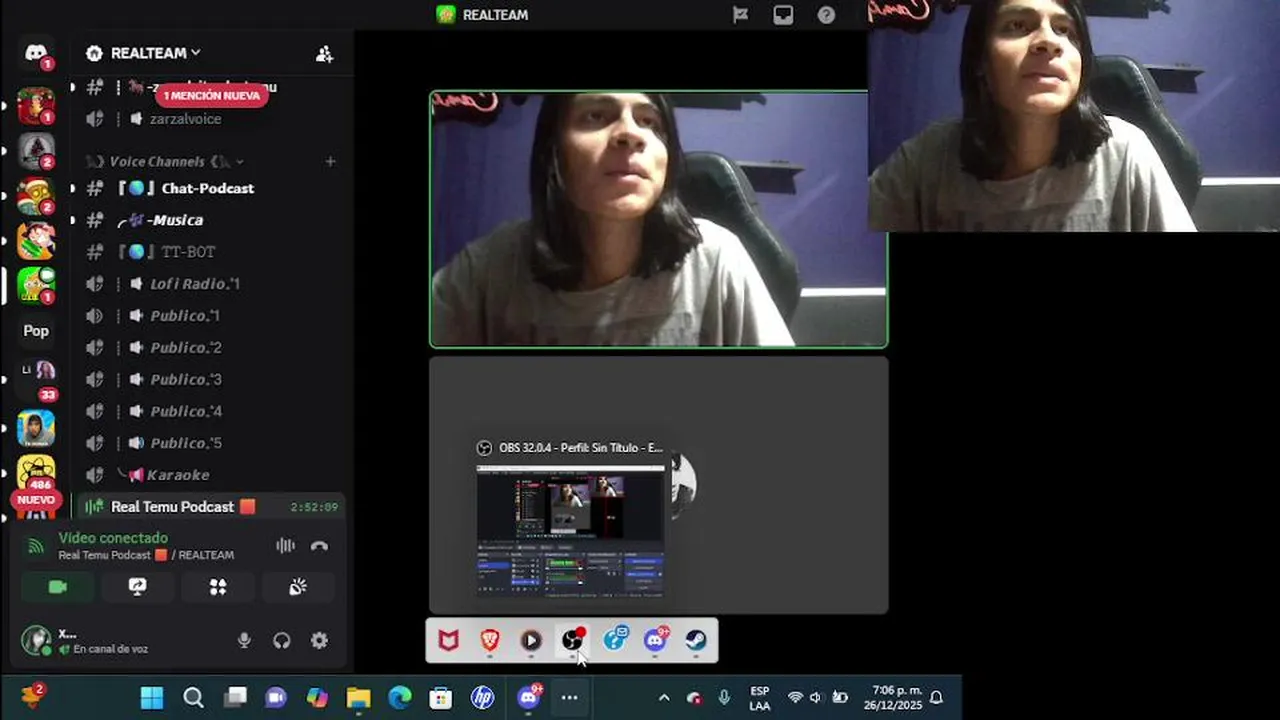Open the Discord inbox icon in the top bar

point(783,15)
